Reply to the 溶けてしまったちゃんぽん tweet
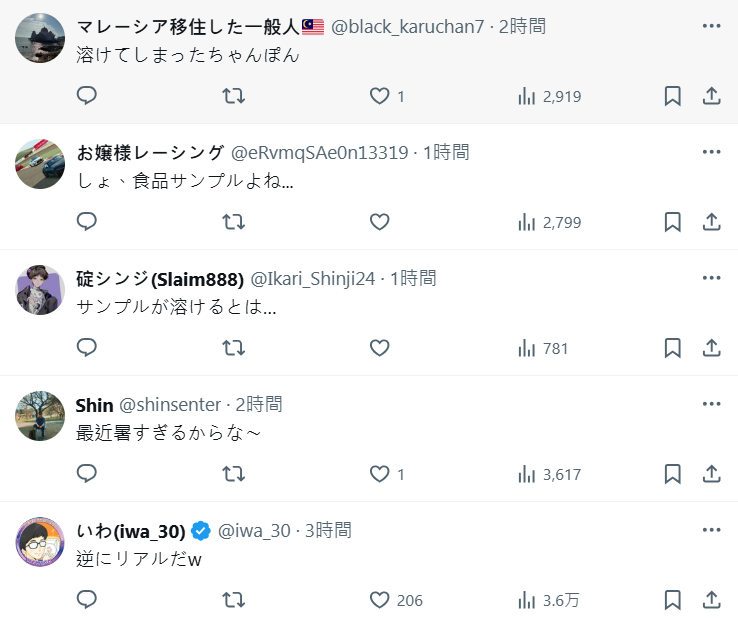The image size is (738, 622). (x=87, y=96)
